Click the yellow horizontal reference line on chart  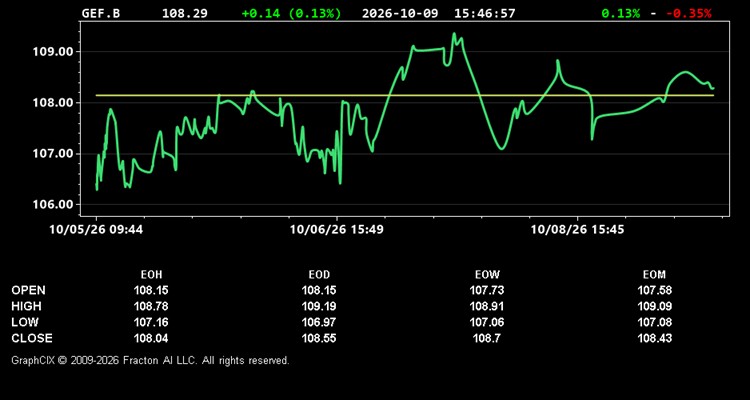coord(405,95)
